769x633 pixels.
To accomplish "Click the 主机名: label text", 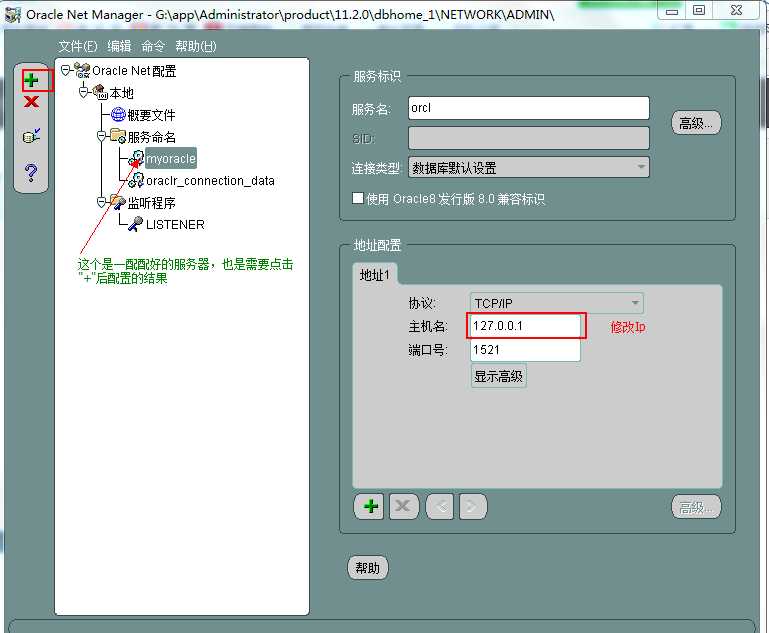I will (x=428, y=326).
